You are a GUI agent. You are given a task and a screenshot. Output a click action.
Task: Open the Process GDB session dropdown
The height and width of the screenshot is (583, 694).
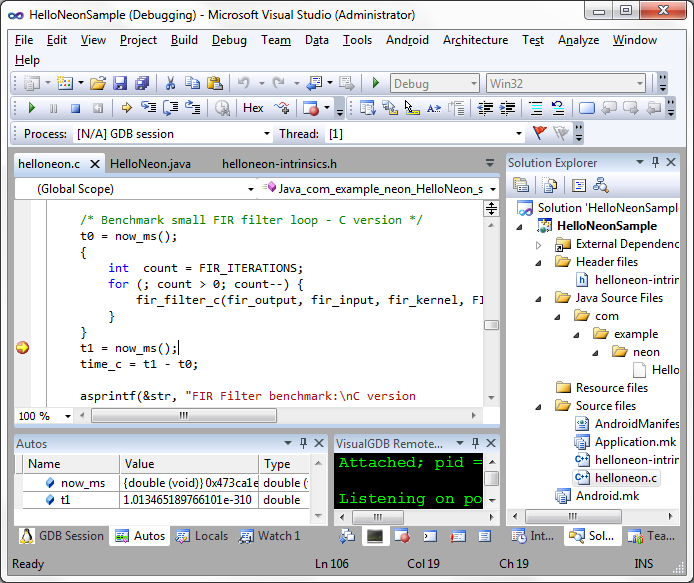pos(266,134)
